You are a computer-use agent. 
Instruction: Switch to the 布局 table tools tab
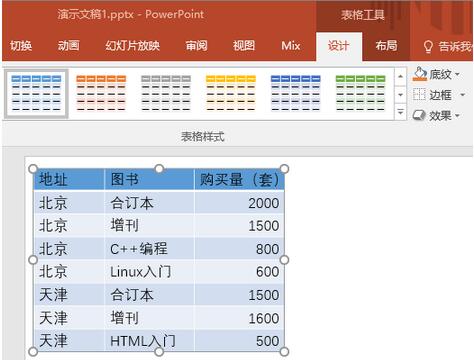(x=386, y=46)
